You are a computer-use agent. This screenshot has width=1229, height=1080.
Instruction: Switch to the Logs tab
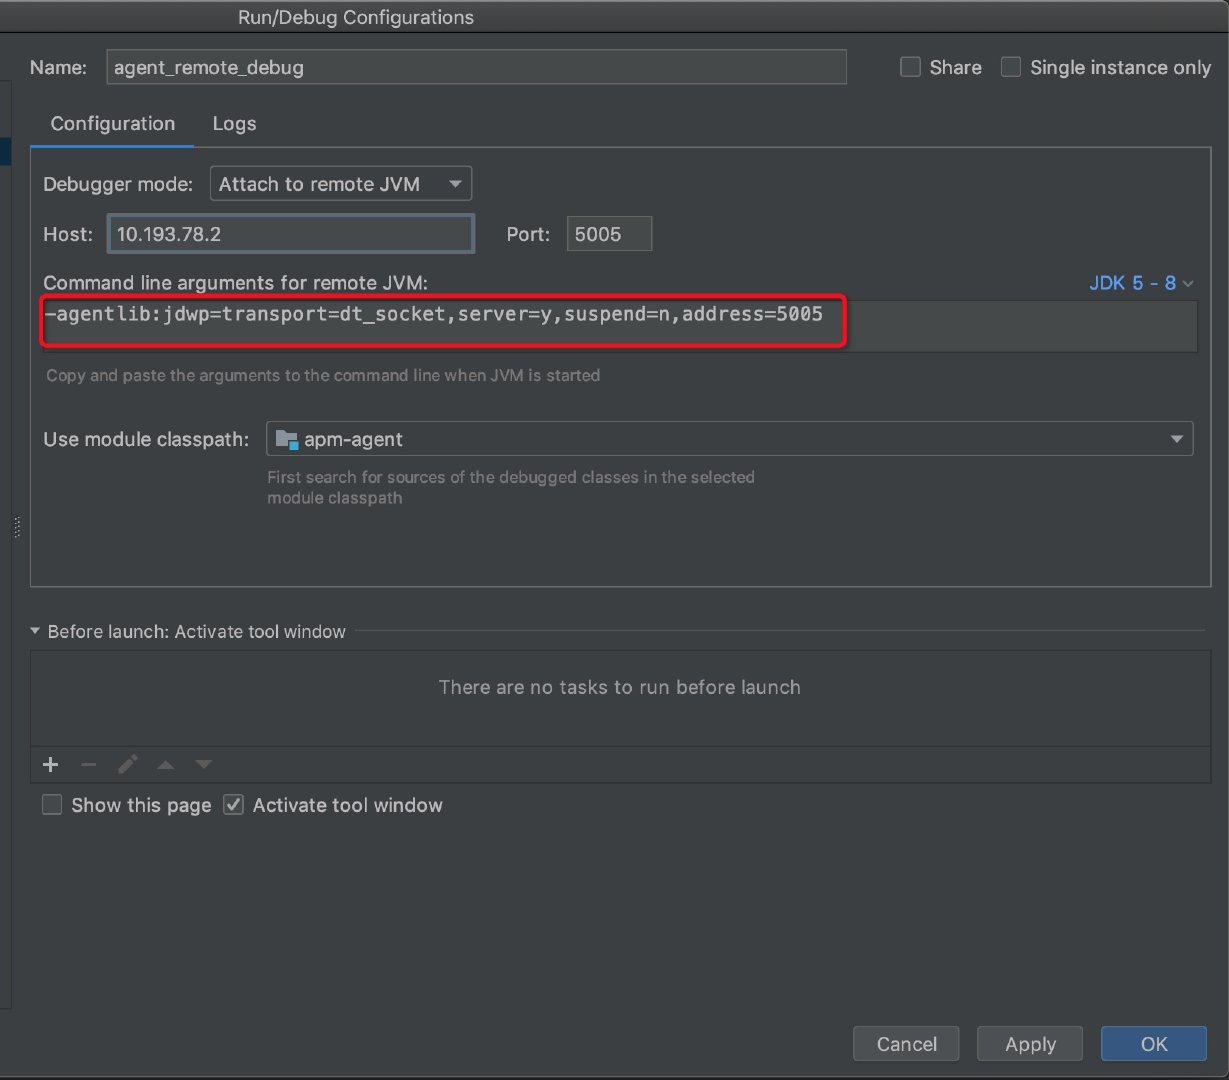pyautogui.click(x=234, y=124)
